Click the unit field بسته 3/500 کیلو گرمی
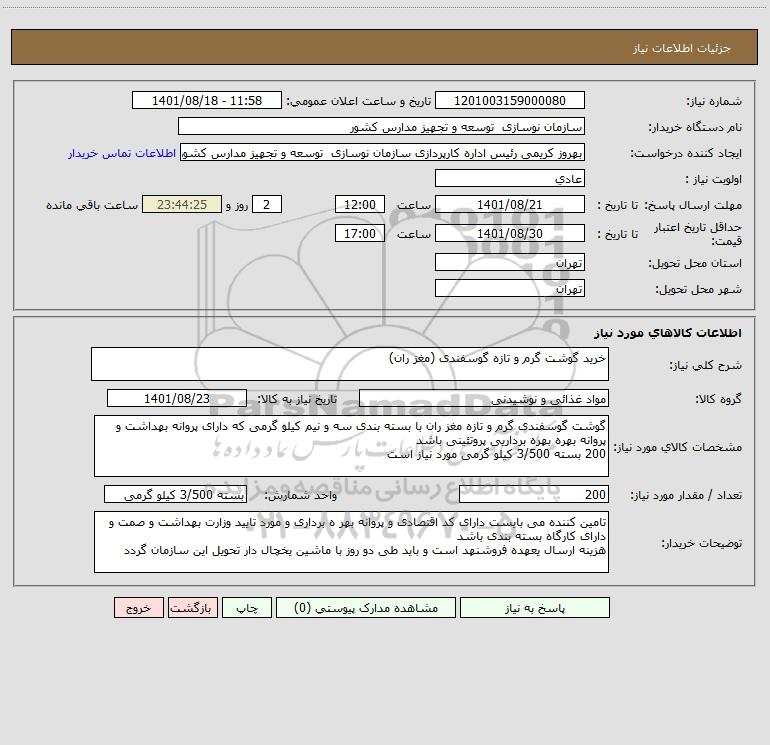The width and height of the screenshot is (770, 745). (175, 495)
